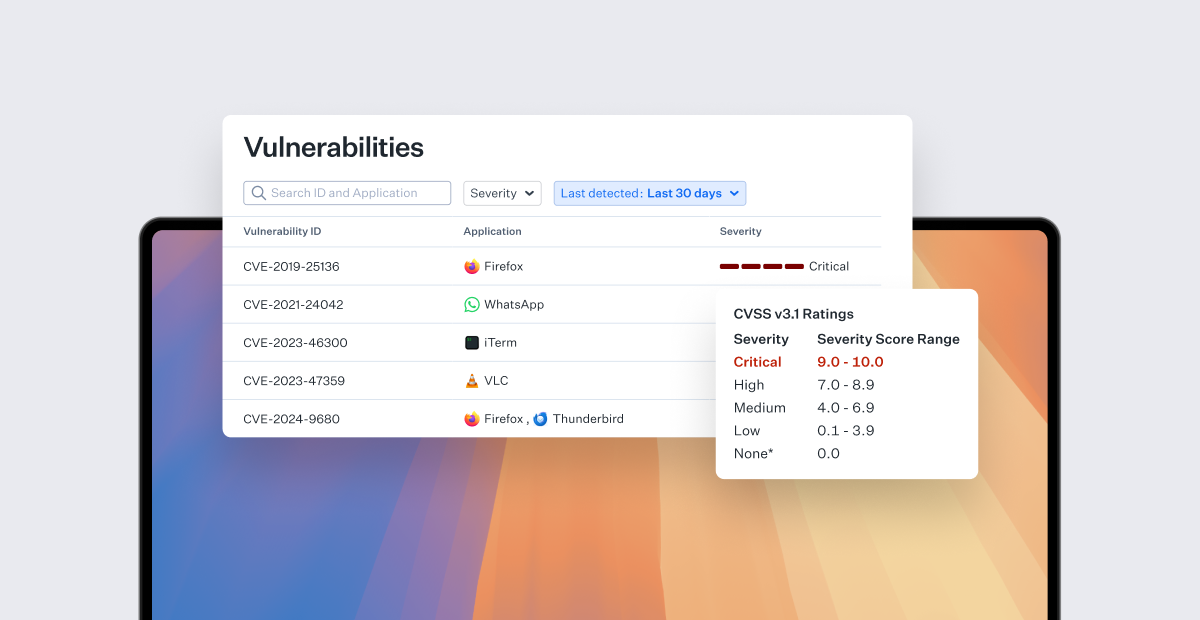Click the iTerm icon in CVE-2023-46300 row
The width and height of the screenshot is (1200, 620).
coord(471,342)
